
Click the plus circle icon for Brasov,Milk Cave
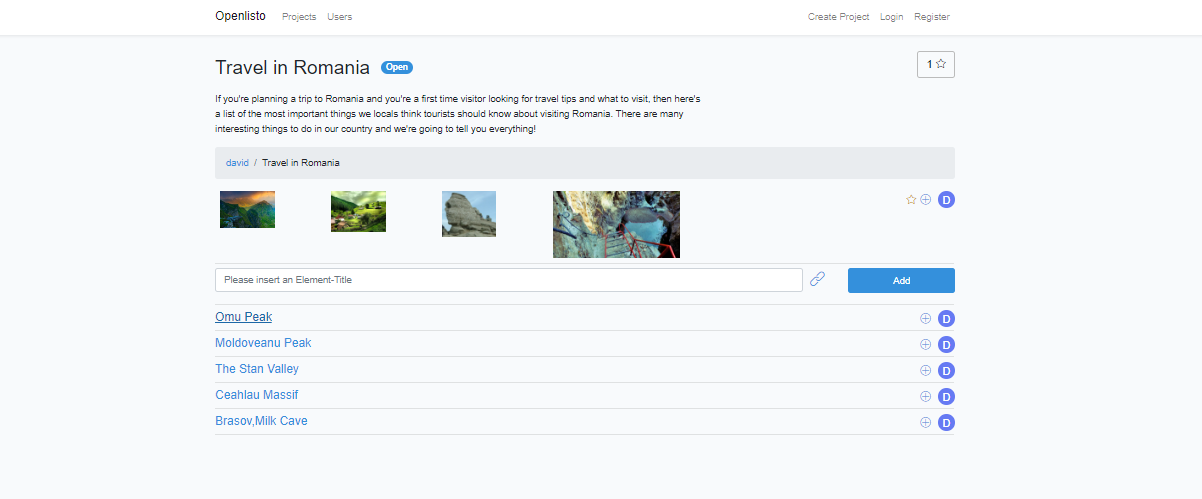click(925, 423)
